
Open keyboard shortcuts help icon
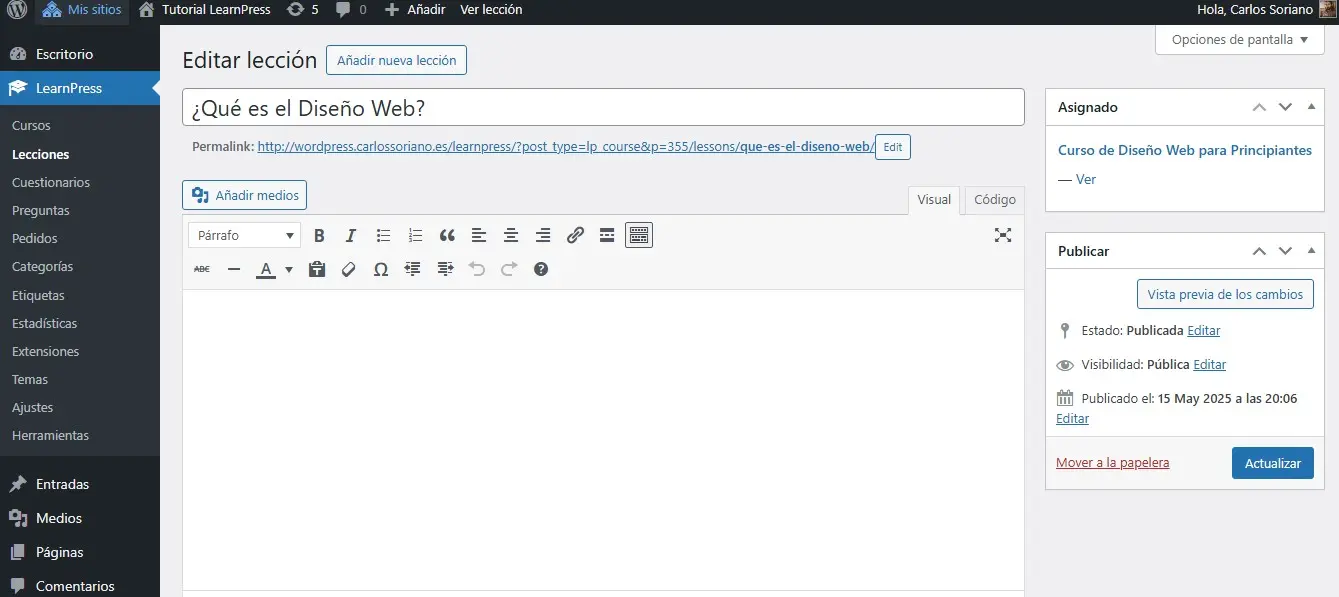[541, 269]
